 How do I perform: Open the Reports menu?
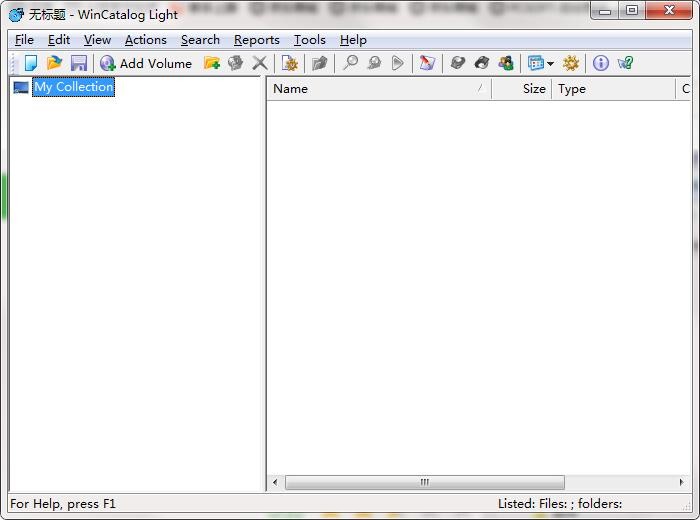tap(257, 40)
